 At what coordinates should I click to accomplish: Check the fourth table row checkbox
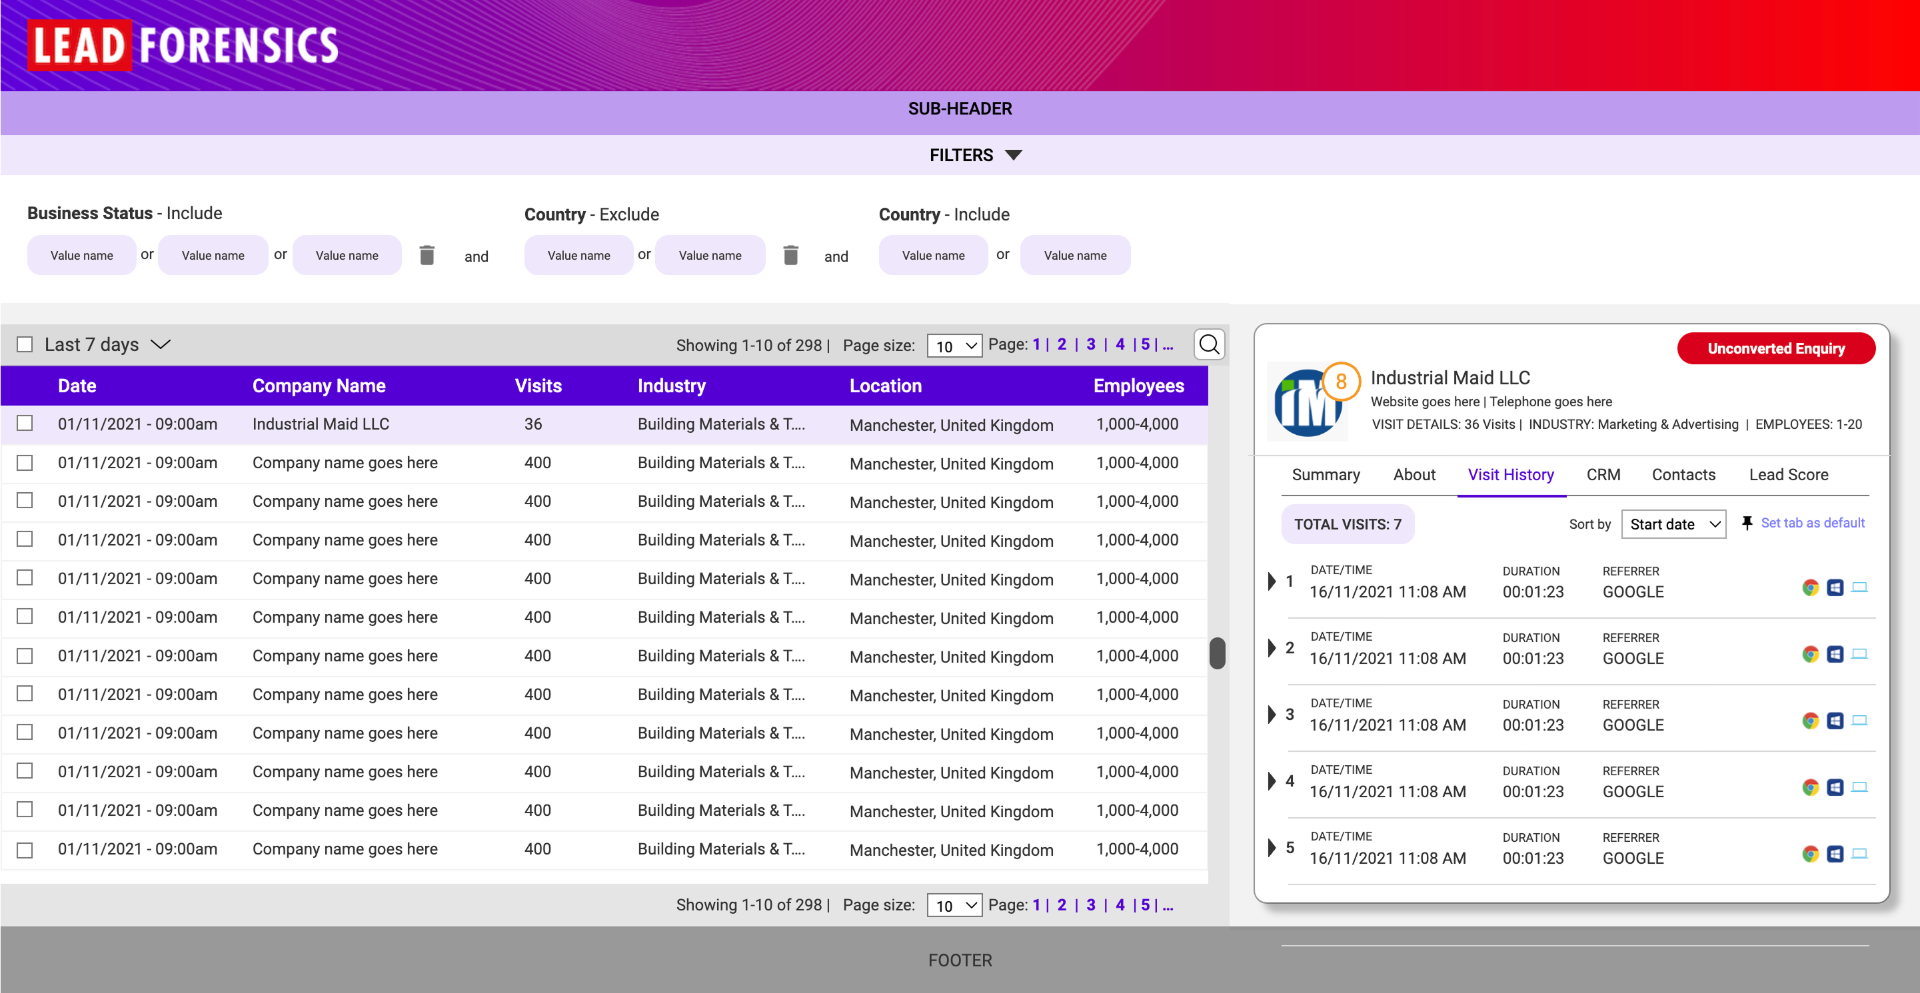(x=25, y=540)
